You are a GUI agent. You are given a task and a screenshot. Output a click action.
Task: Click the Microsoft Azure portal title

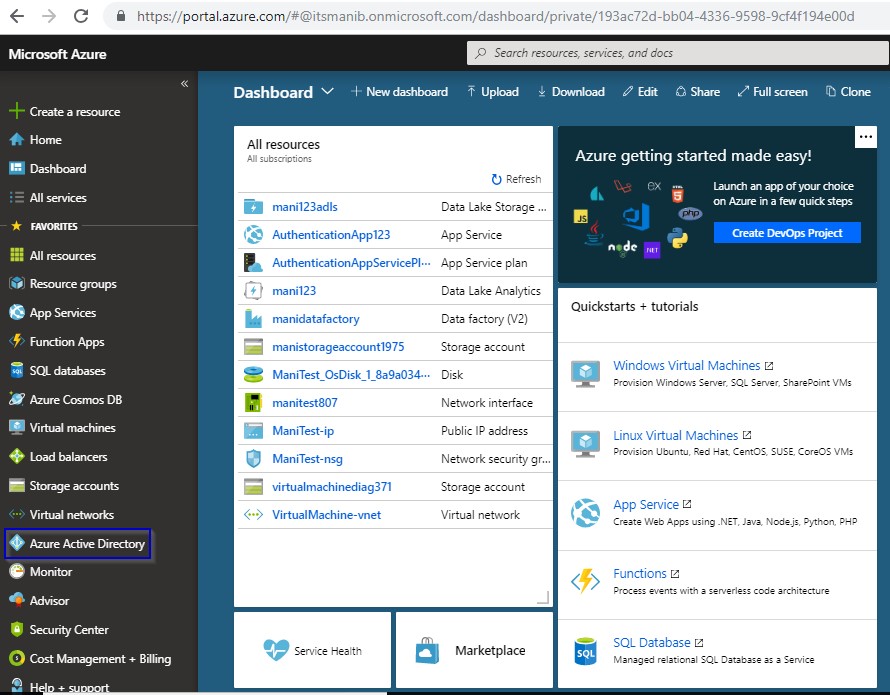click(x=57, y=54)
